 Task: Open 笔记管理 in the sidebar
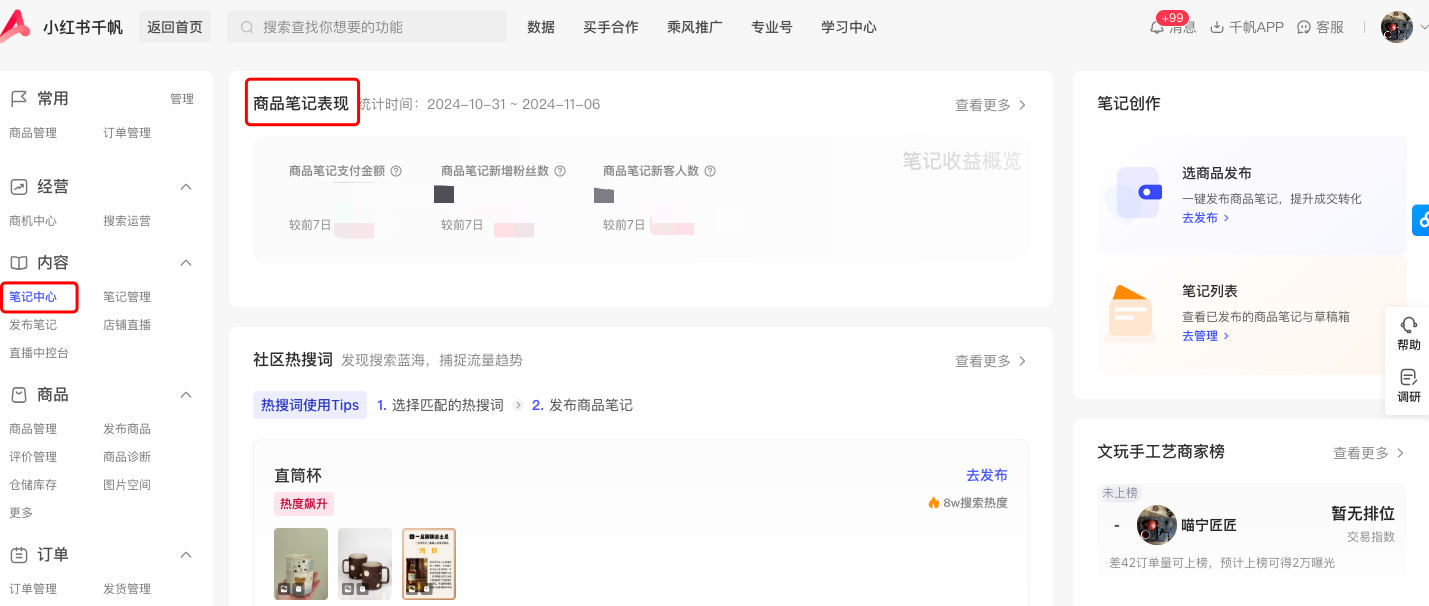tap(127, 297)
